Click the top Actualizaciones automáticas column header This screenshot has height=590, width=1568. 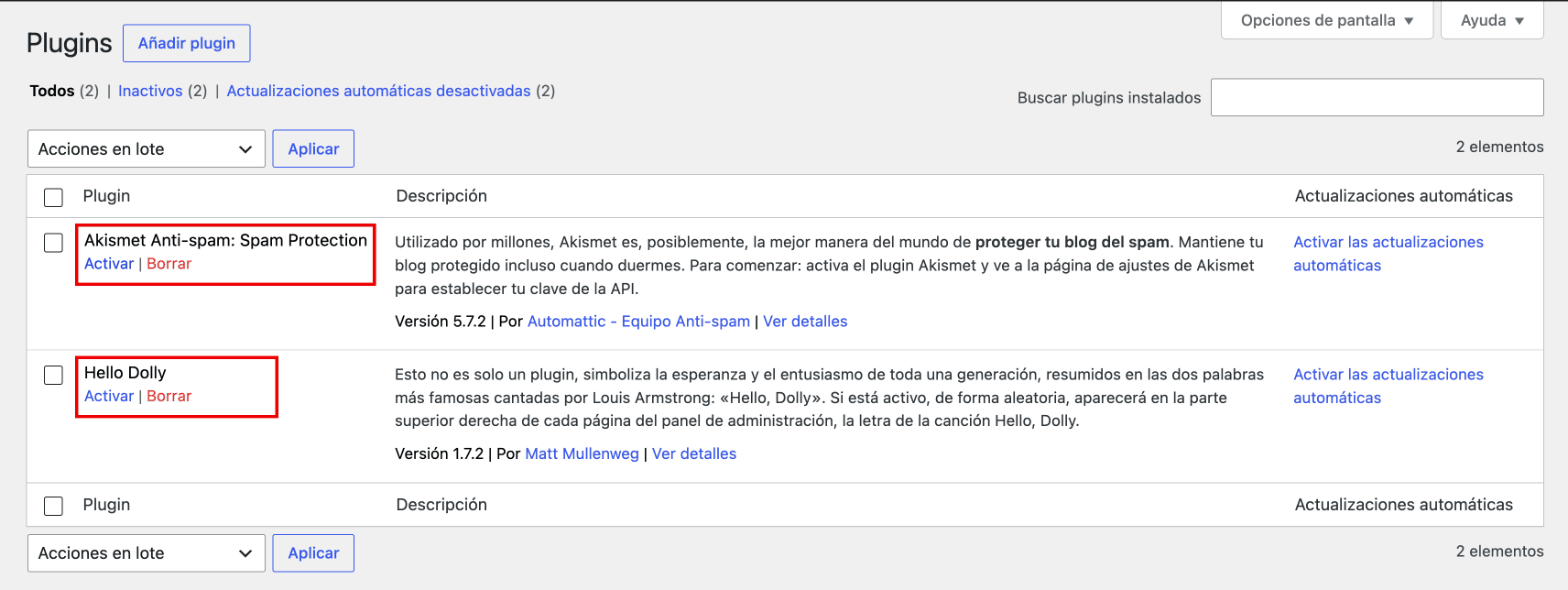[1403, 196]
